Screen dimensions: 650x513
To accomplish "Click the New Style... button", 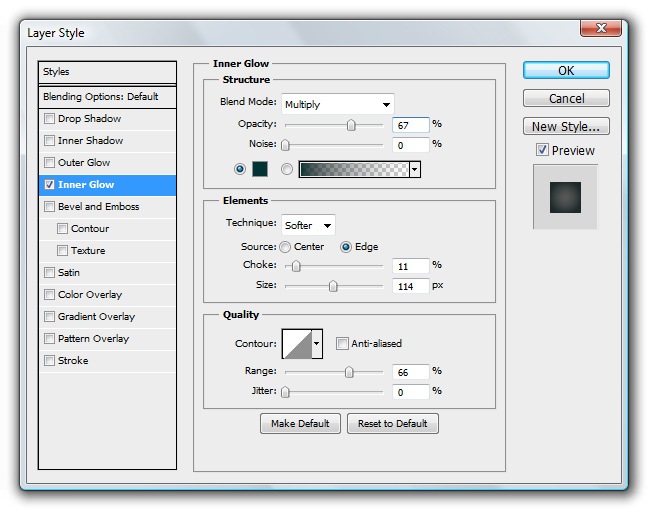I will [566, 127].
